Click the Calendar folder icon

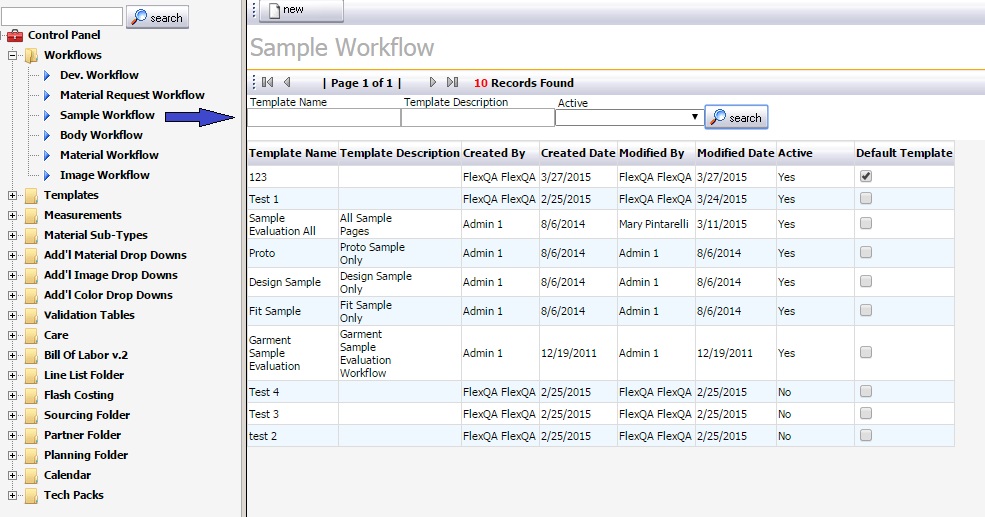tap(31, 476)
